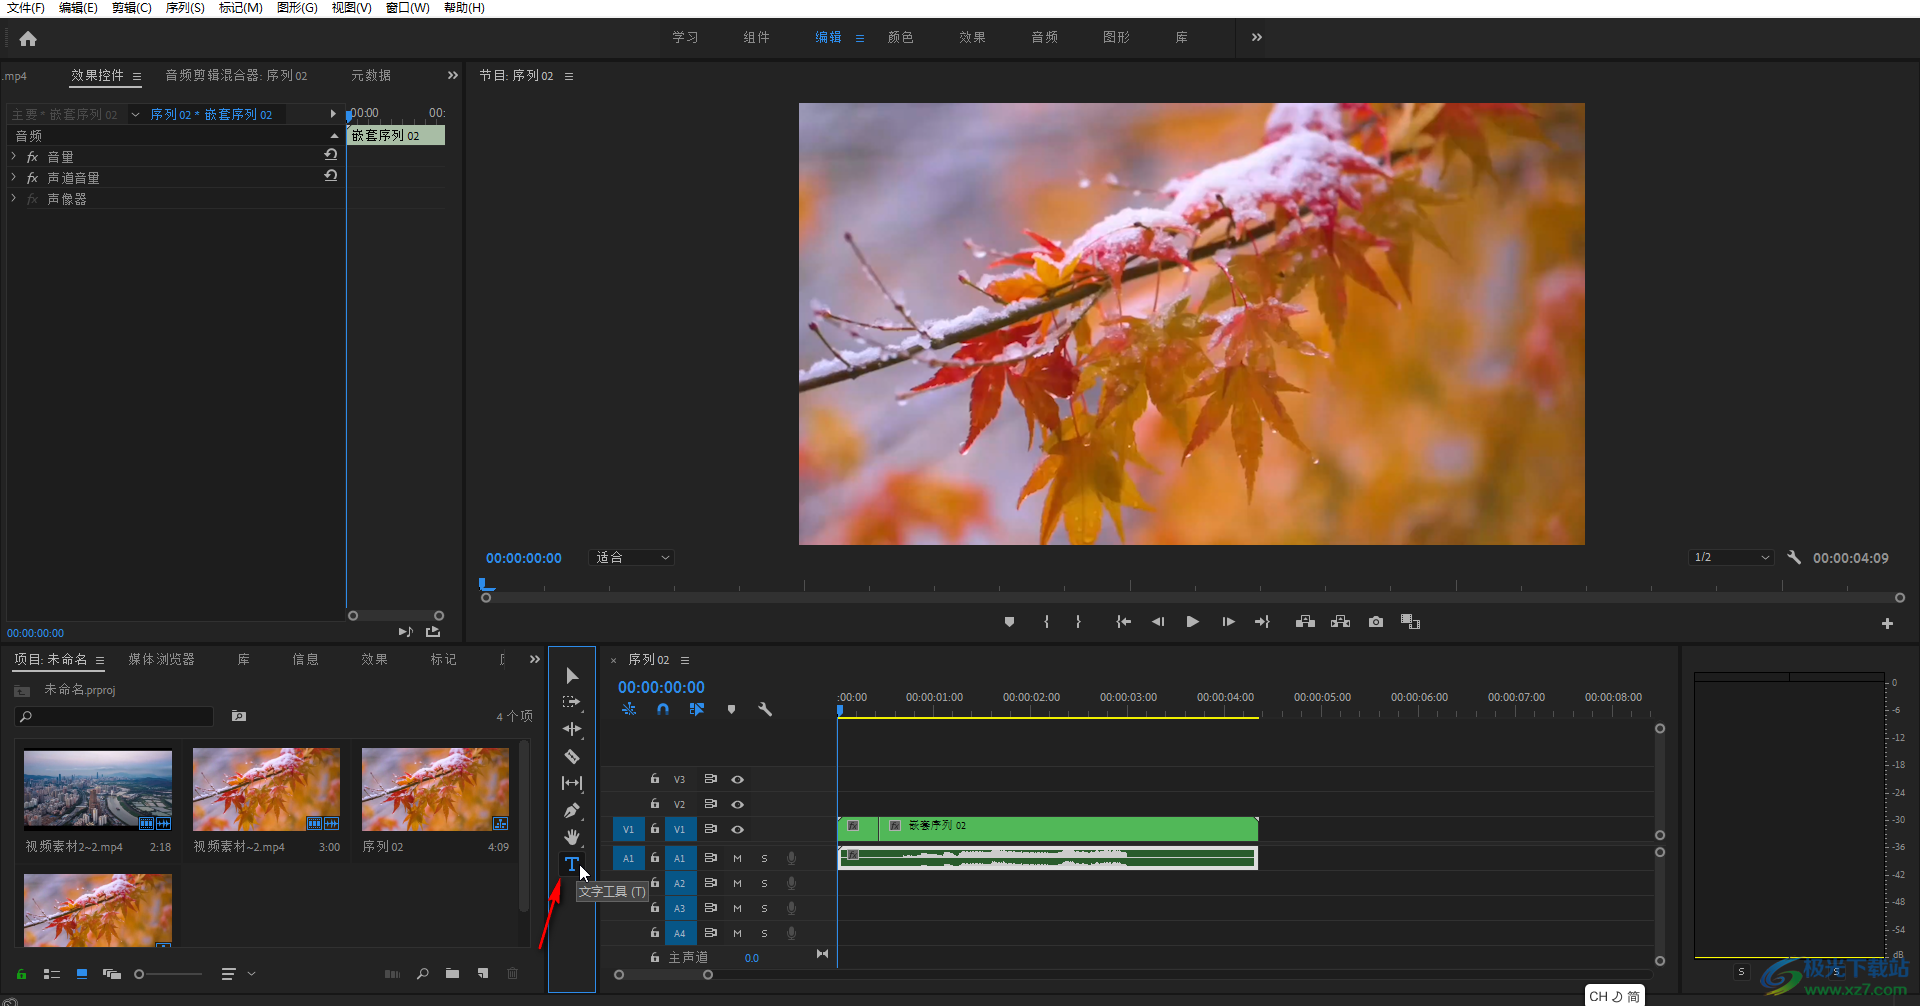
Task: Toggle sync lock on track A3
Action: click(x=710, y=908)
